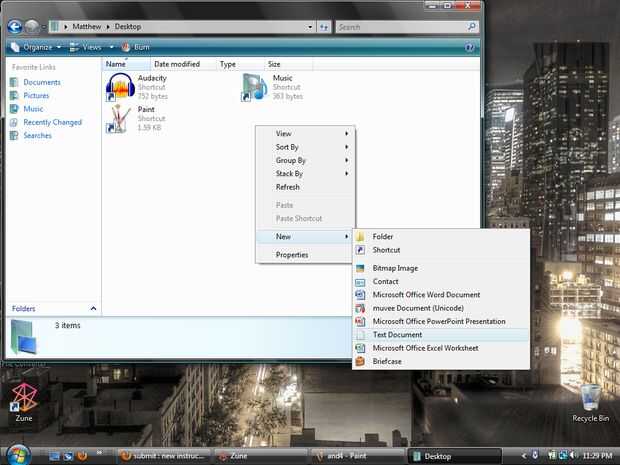Switch to Paint taskbar button
The width and height of the screenshot is (620, 465).
(358, 456)
